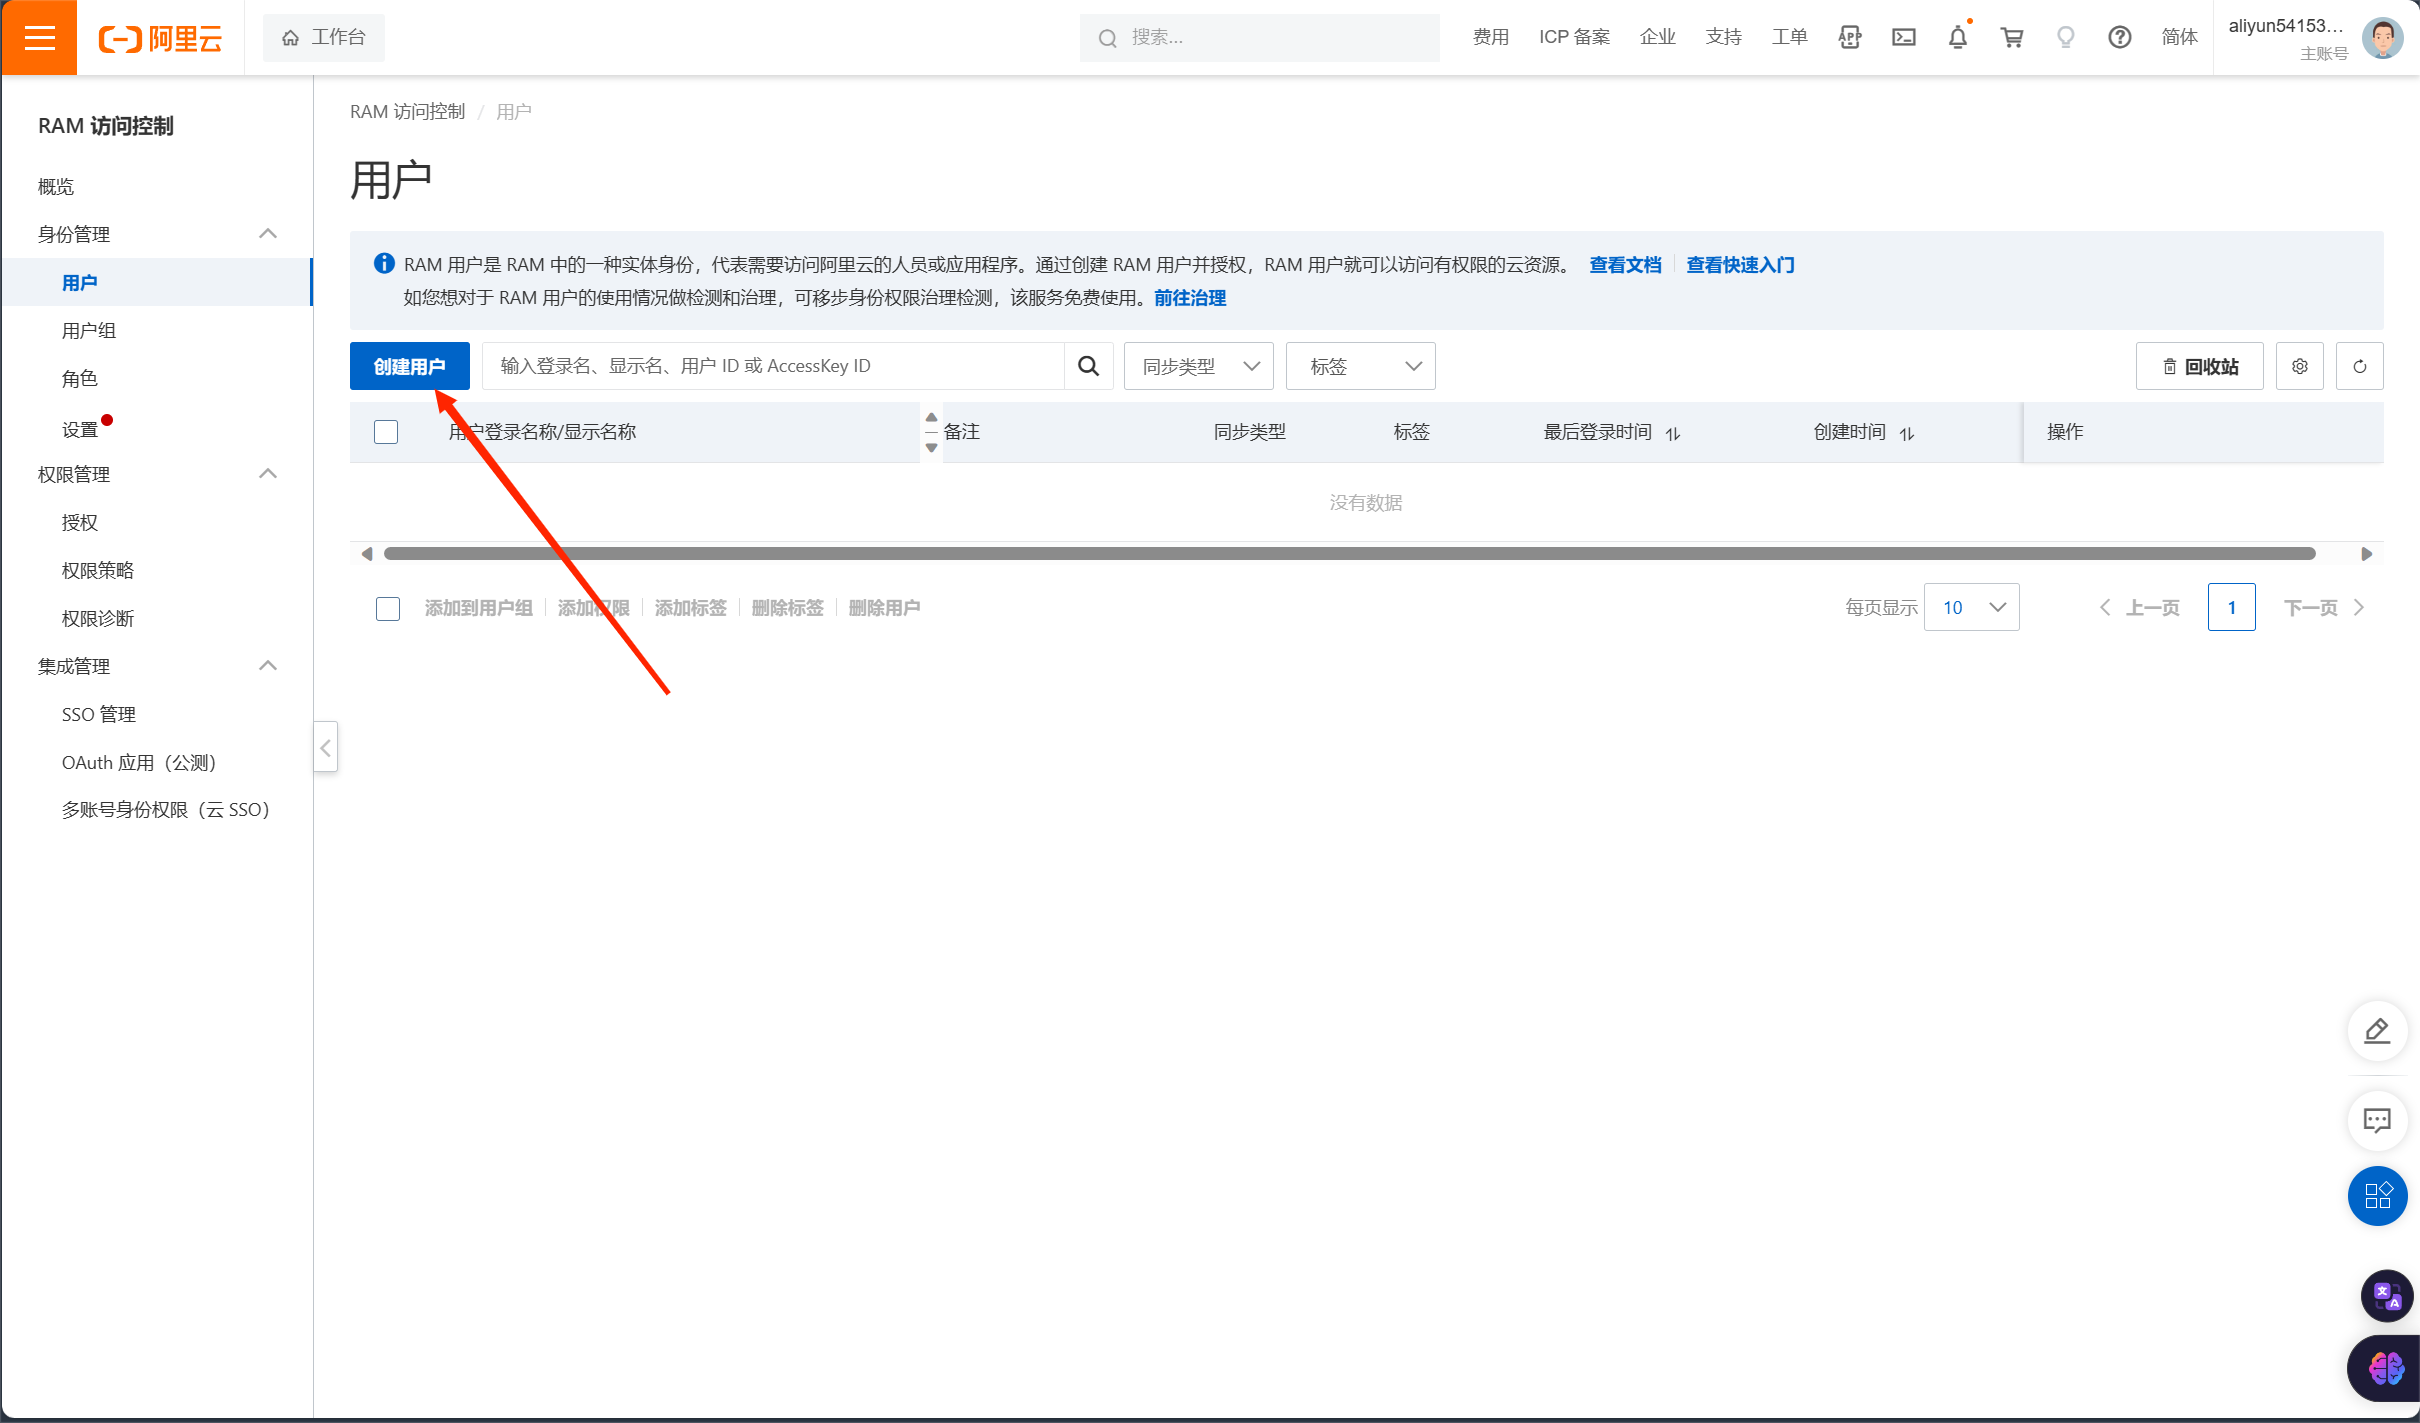Check the bottom batch-action checkbox
The width and height of the screenshot is (2420, 1423).
coord(388,608)
